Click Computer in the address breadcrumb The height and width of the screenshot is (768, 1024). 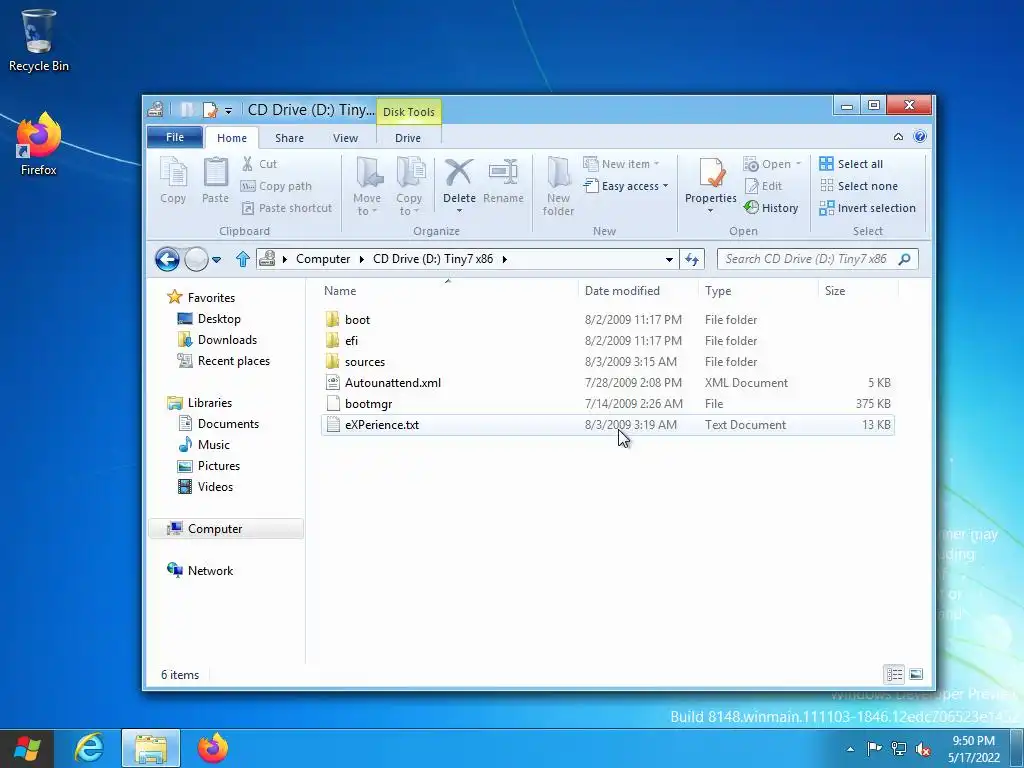[323, 259]
